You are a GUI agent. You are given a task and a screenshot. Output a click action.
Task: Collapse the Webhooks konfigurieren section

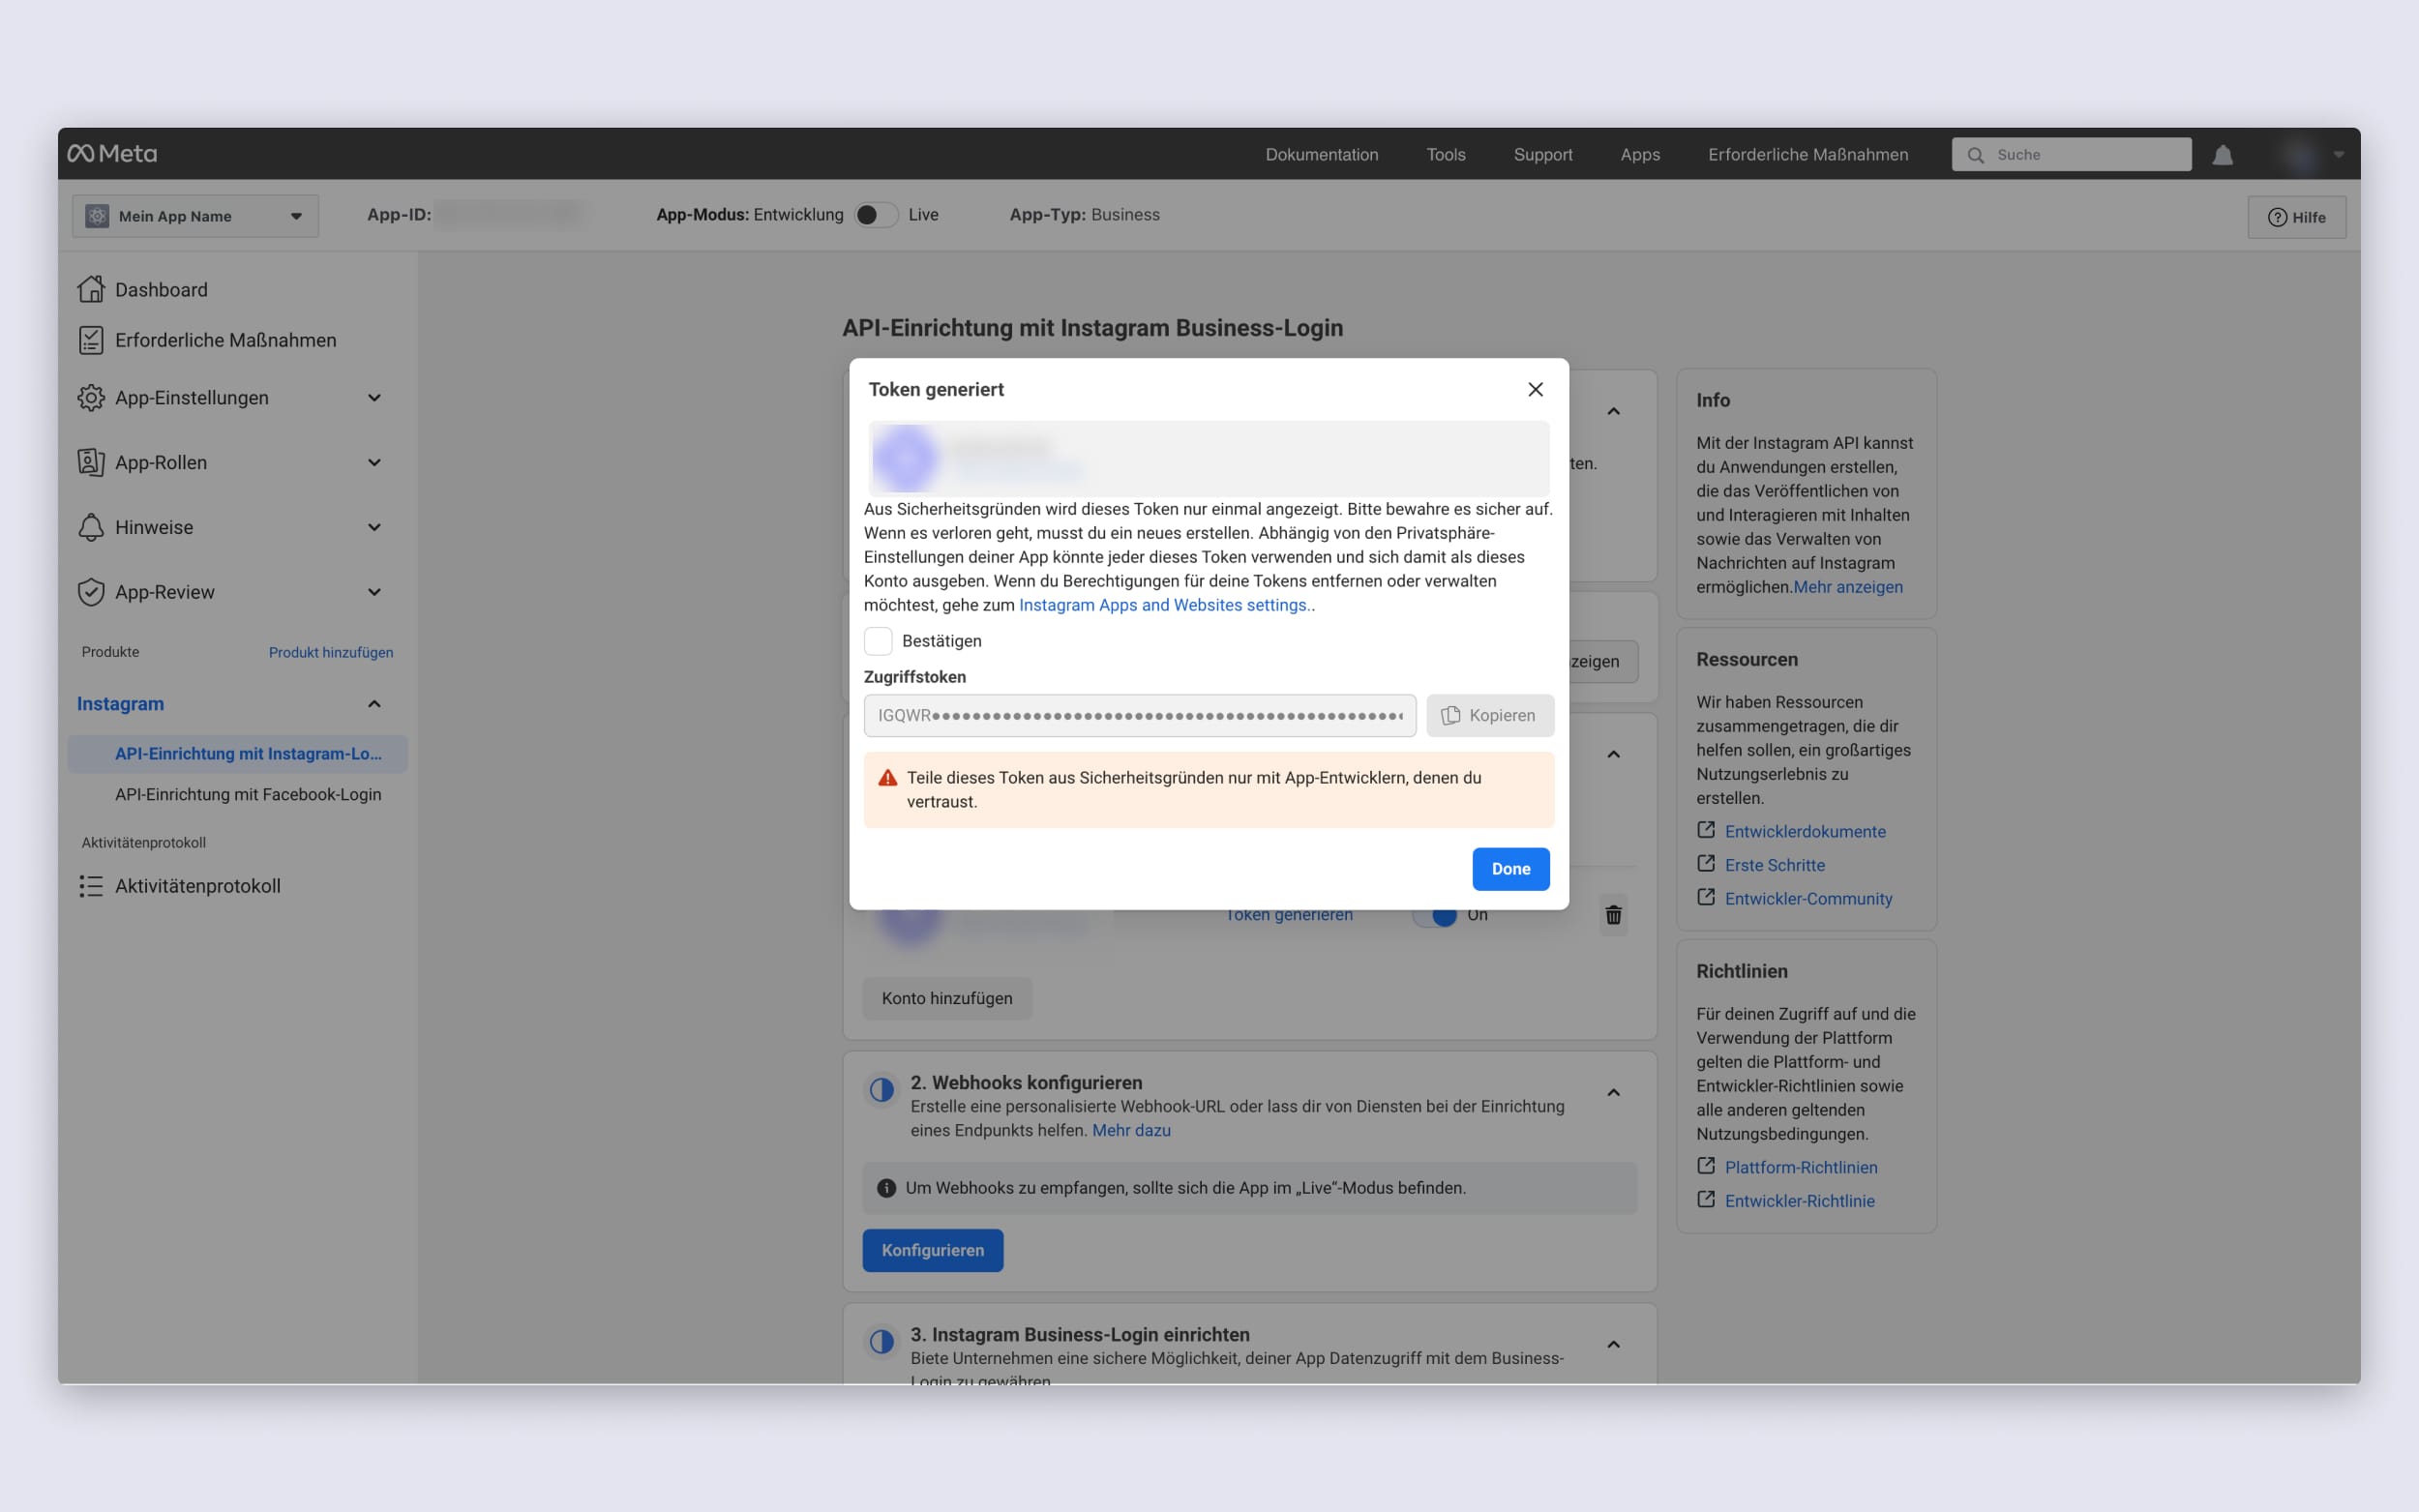pos(1613,1093)
